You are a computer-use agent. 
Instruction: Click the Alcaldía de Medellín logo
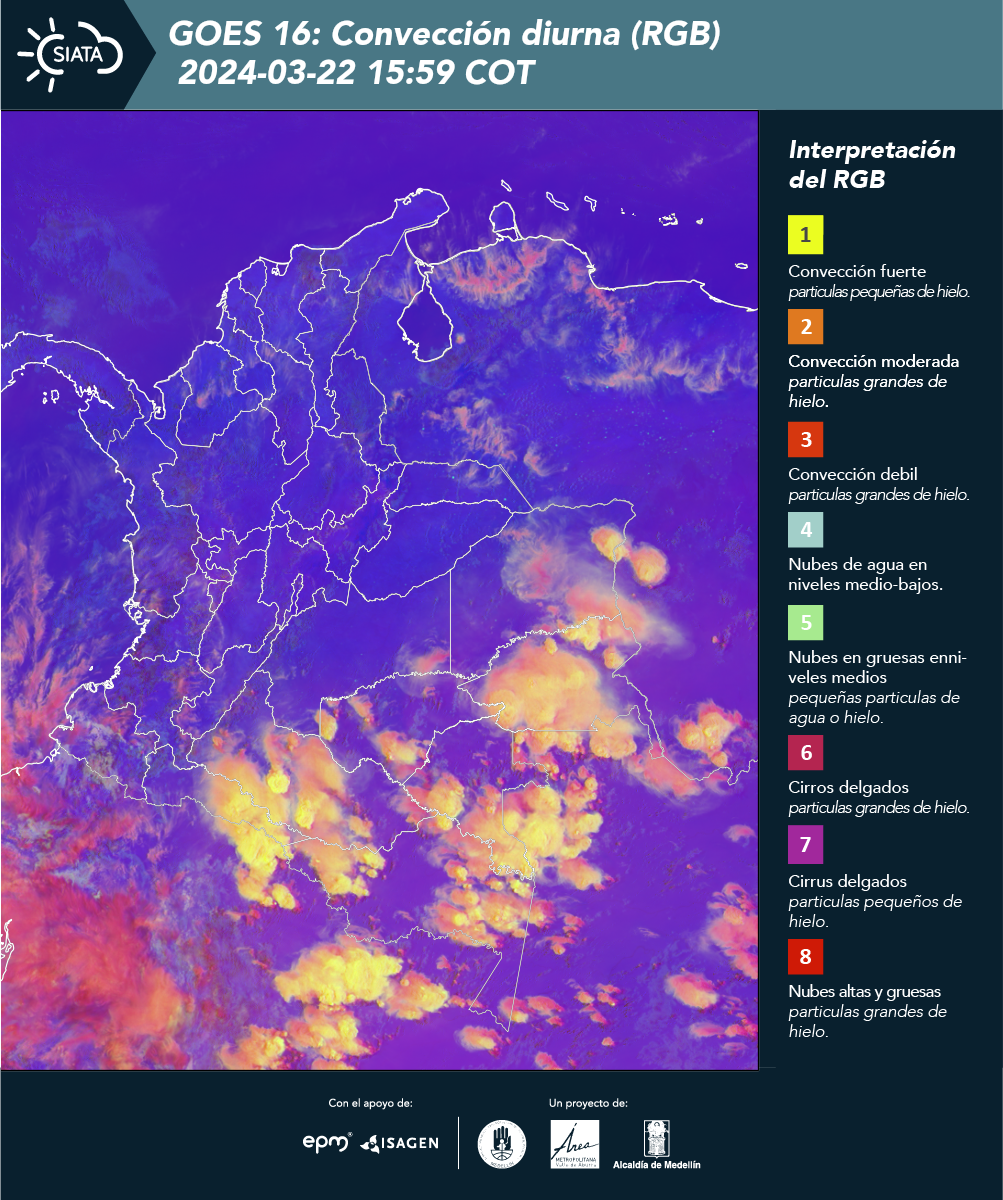tap(657, 1144)
